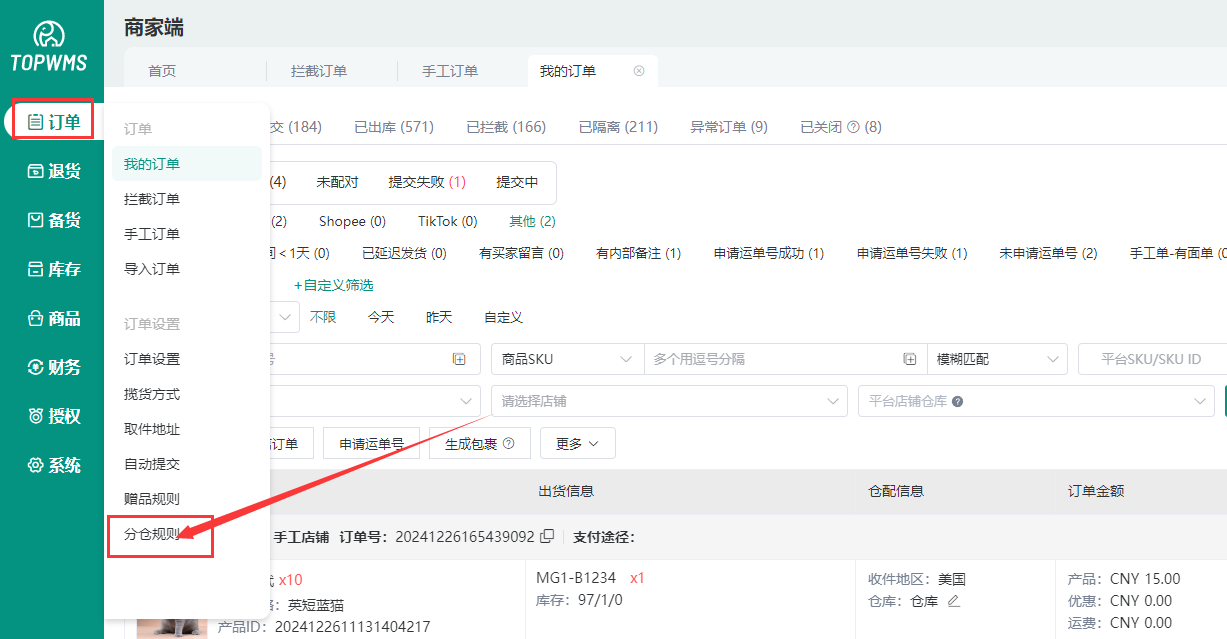The height and width of the screenshot is (639, 1227).
Task: Open the 商品 sidebar section
Action: (54, 318)
